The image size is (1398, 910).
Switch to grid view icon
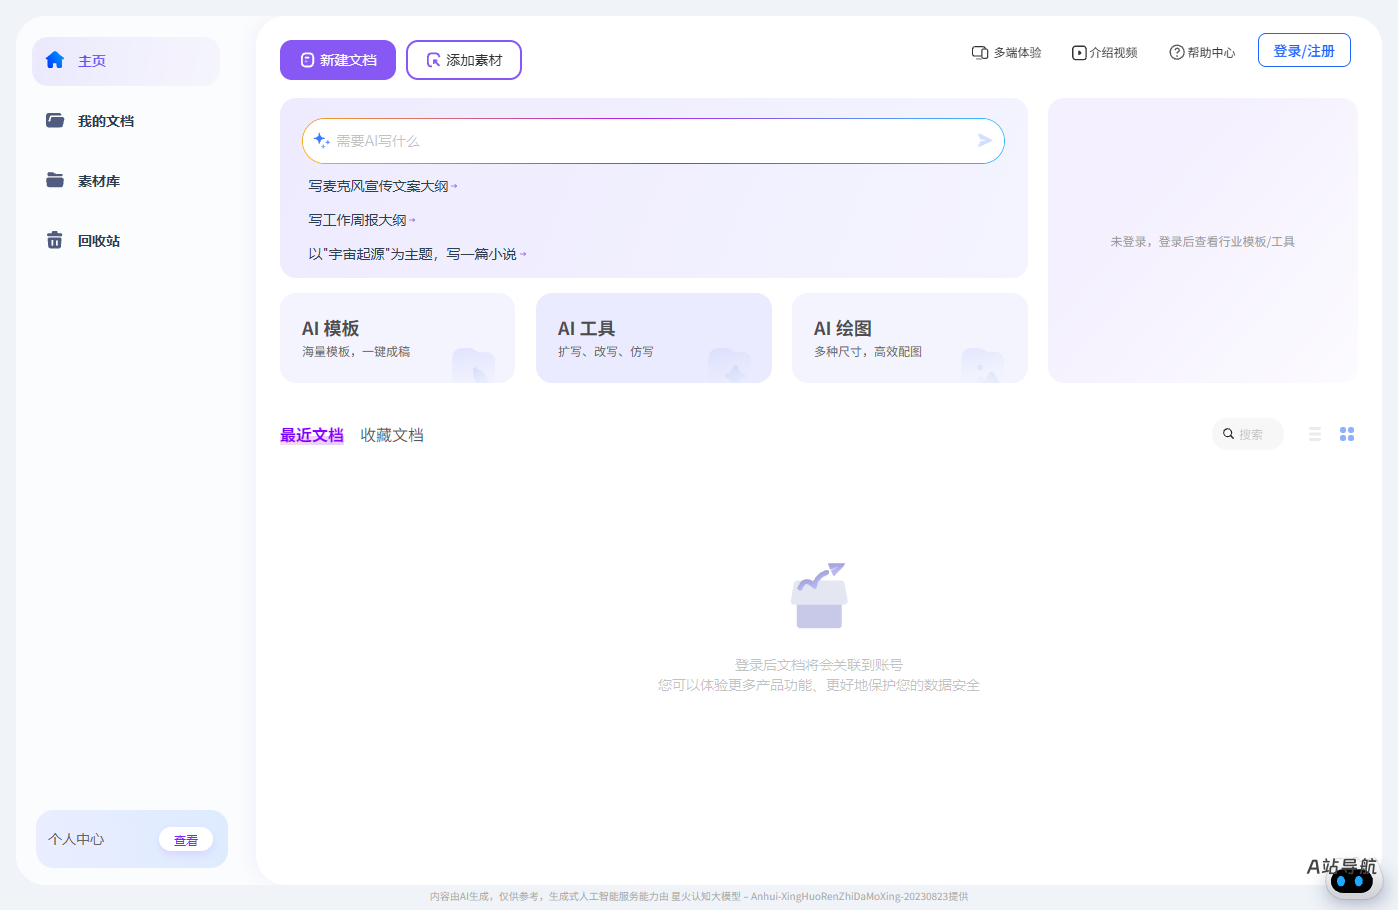(x=1347, y=434)
